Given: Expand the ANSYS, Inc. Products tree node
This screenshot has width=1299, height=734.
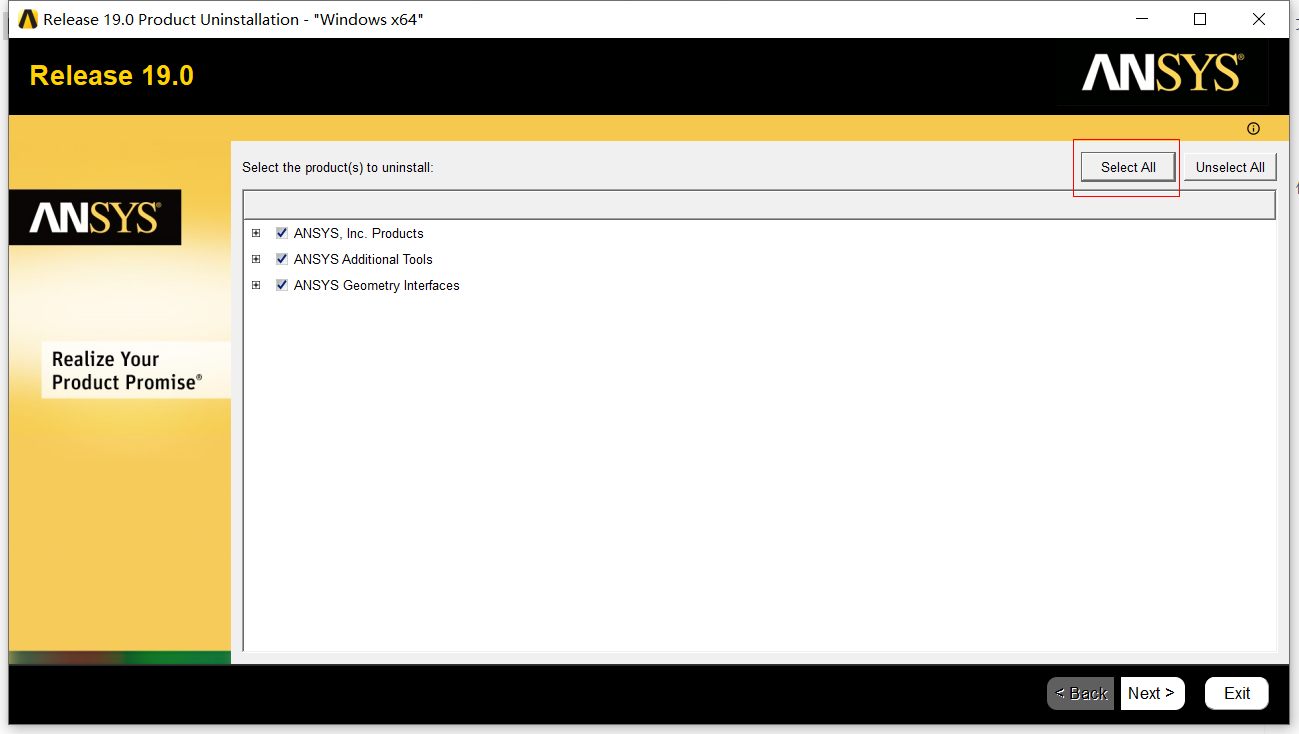Looking at the screenshot, I should pyautogui.click(x=256, y=233).
